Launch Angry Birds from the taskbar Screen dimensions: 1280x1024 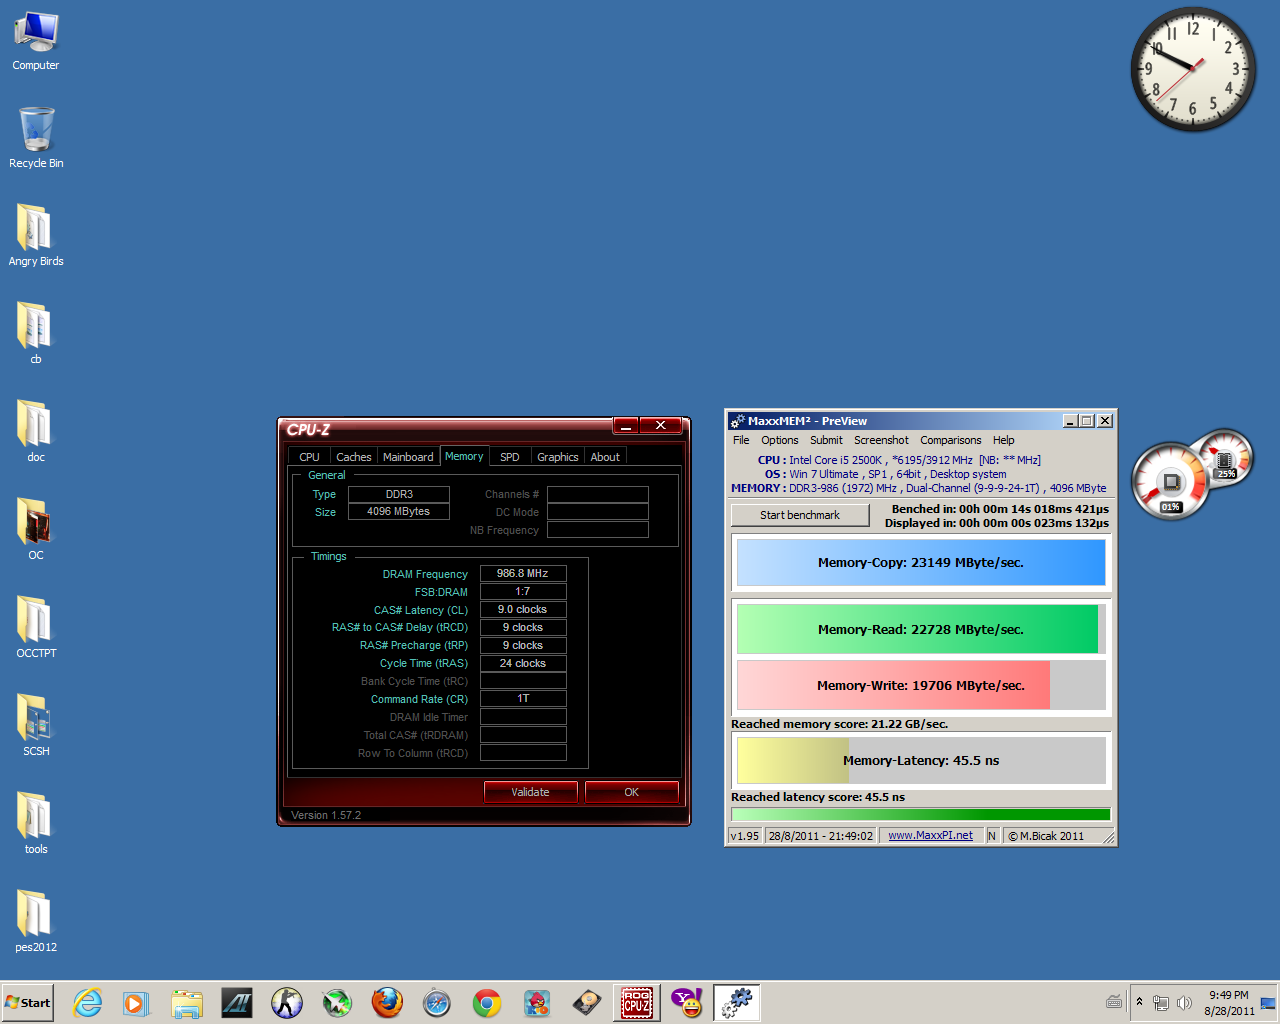click(x=537, y=1003)
